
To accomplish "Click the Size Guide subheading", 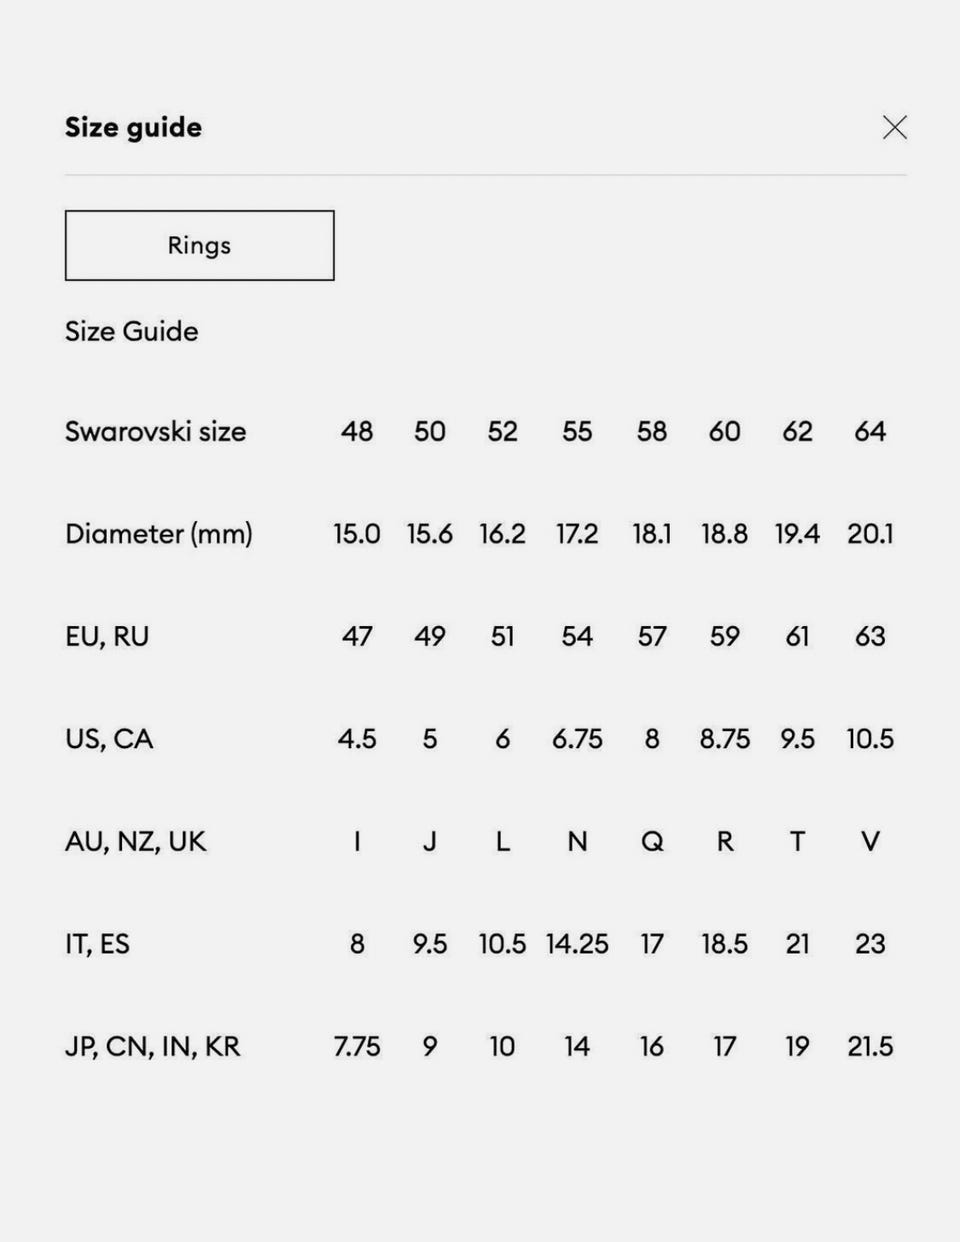I will (x=131, y=331).
